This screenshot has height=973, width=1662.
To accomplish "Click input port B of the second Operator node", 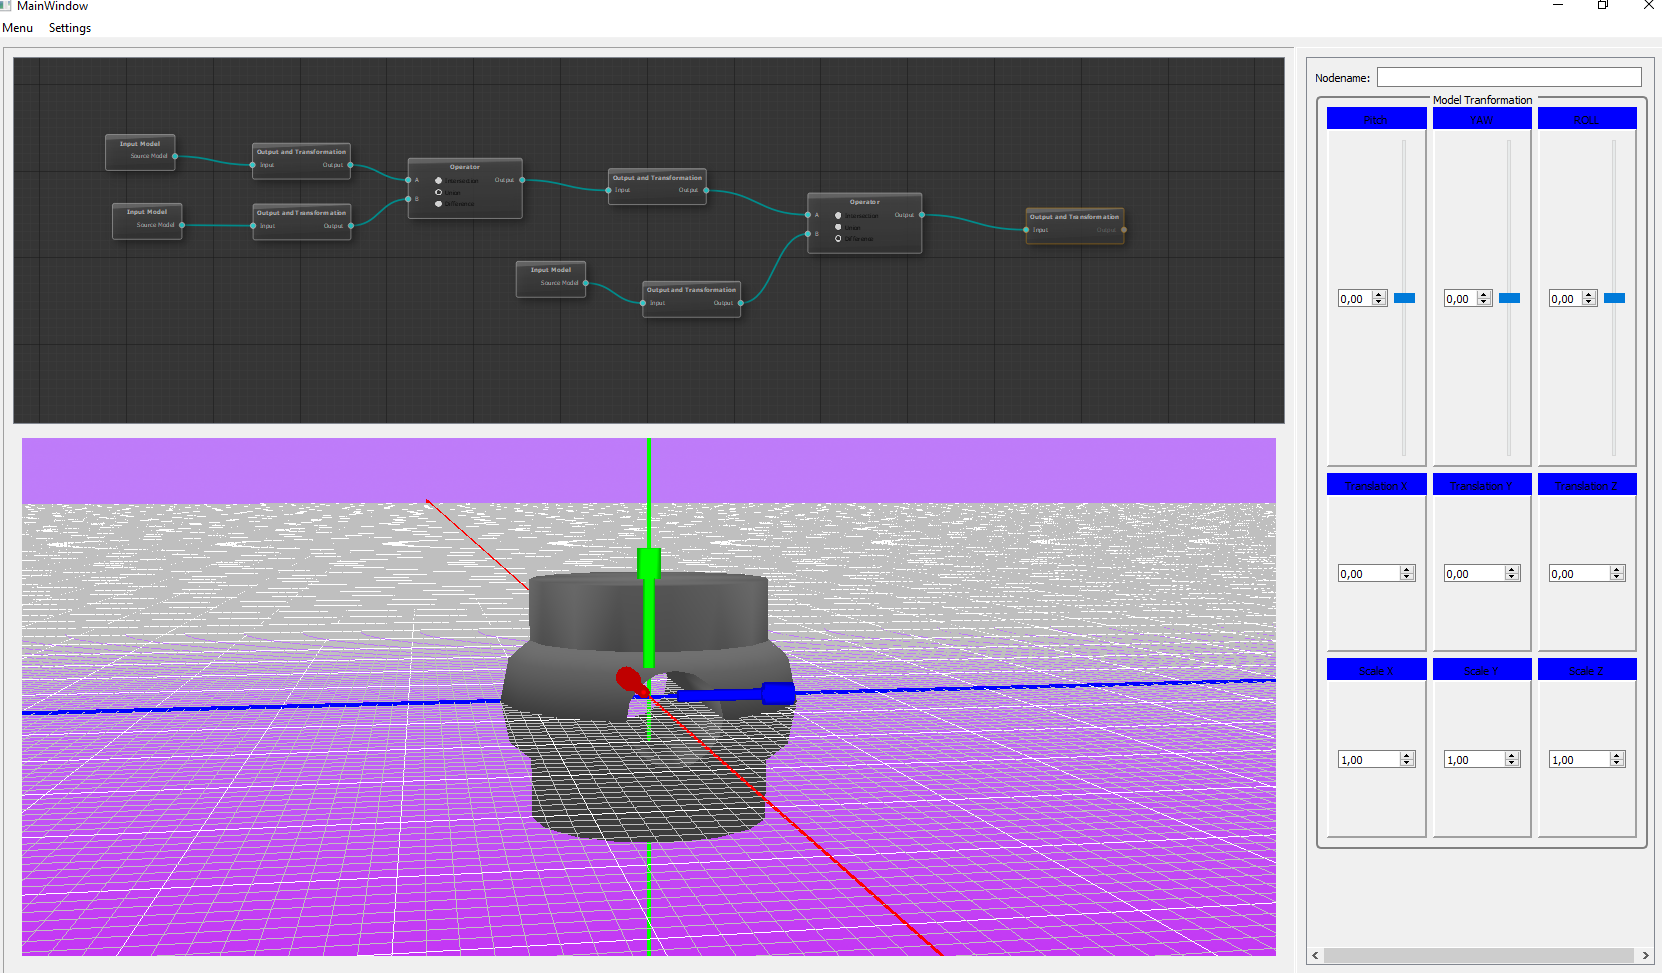I will pos(808,234).
